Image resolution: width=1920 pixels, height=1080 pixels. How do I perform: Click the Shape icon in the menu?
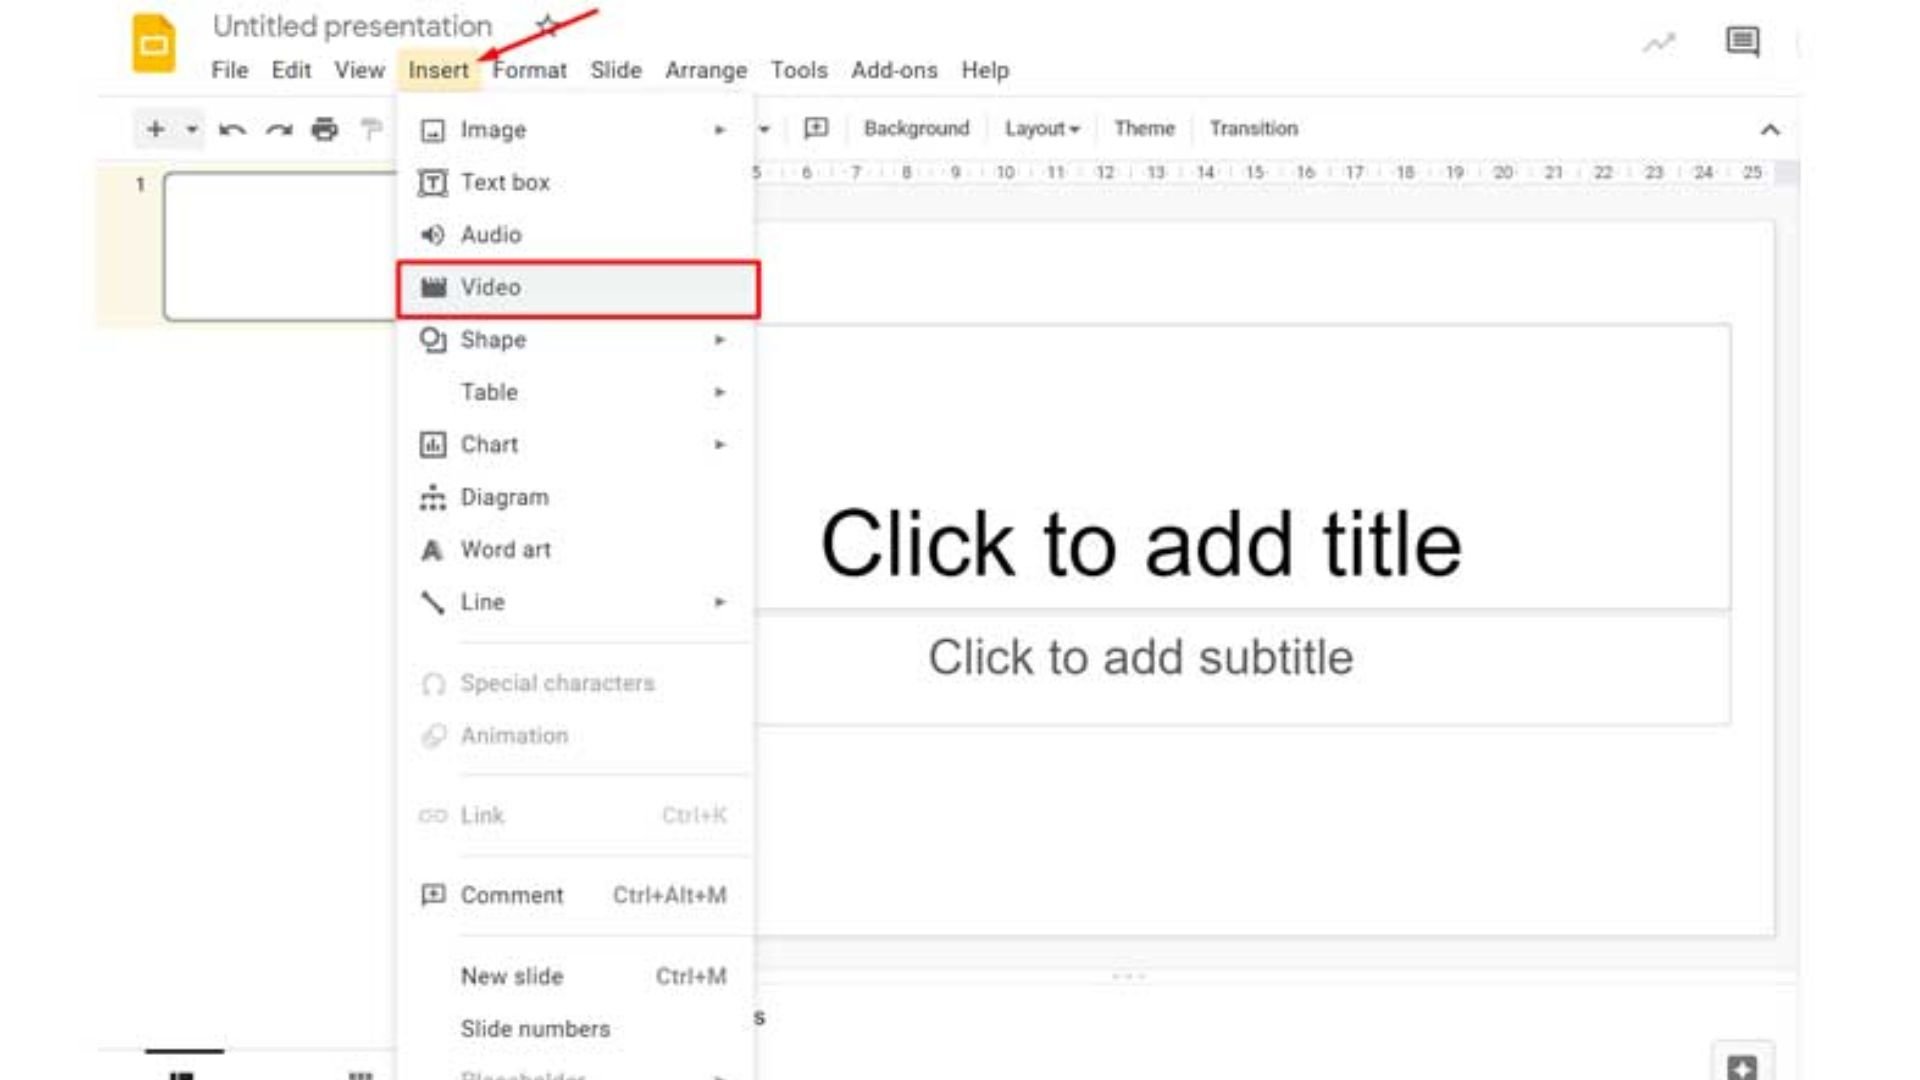[432, 340]
